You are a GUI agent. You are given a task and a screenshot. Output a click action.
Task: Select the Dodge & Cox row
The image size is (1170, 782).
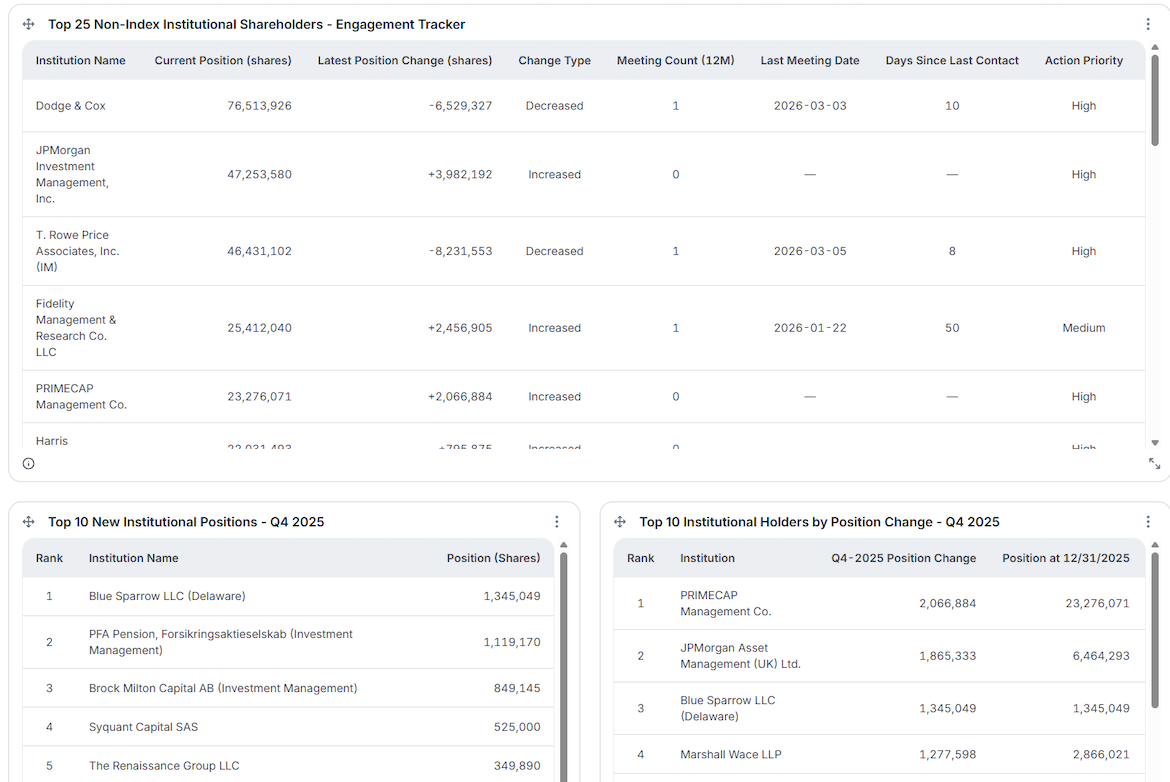(x=584, y=106)
